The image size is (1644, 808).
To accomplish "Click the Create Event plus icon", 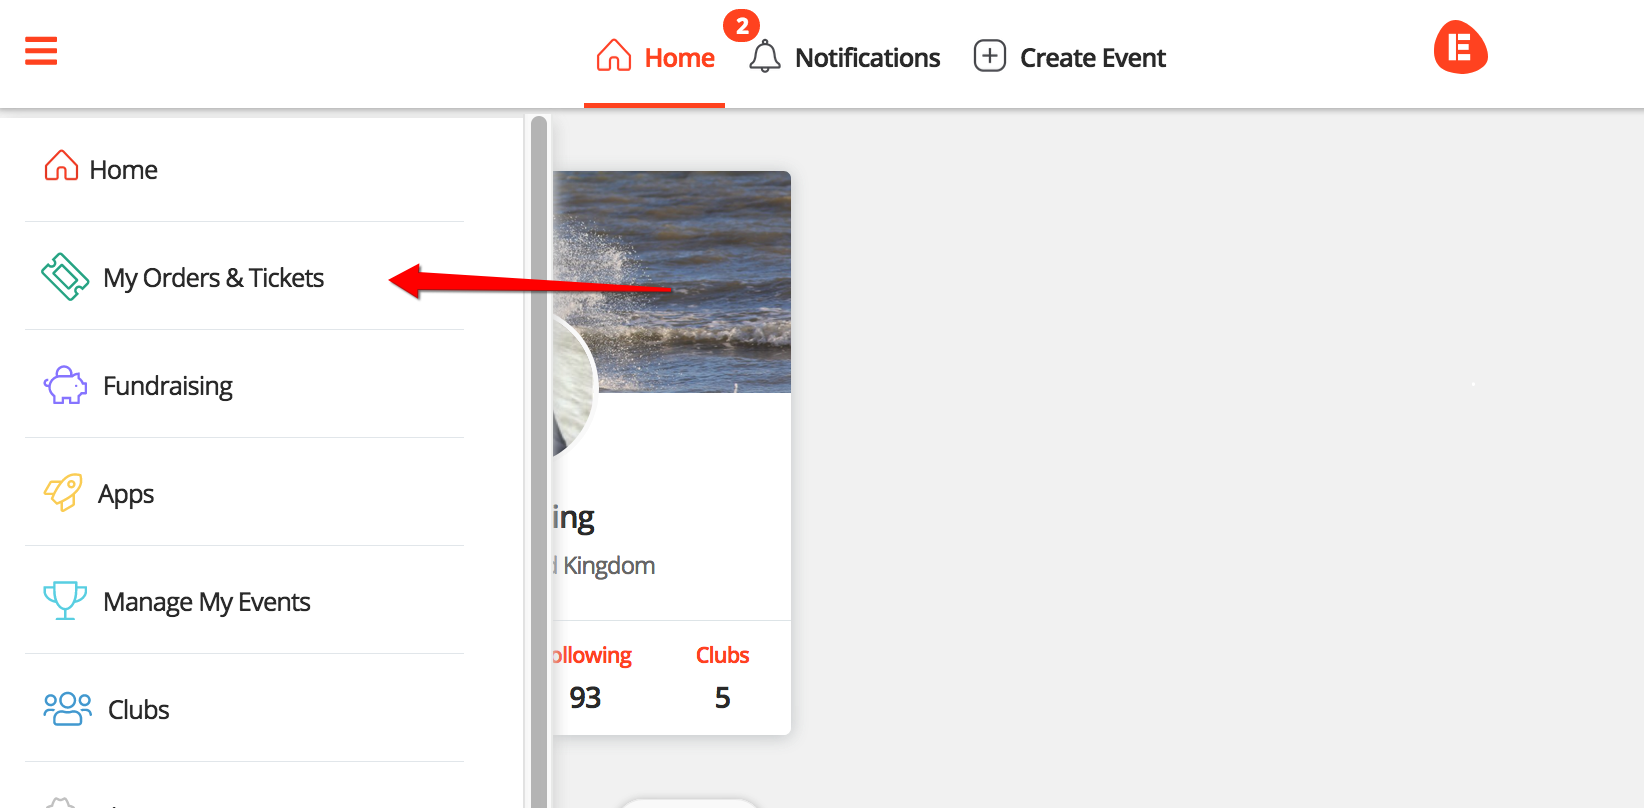I will point(989,56).
